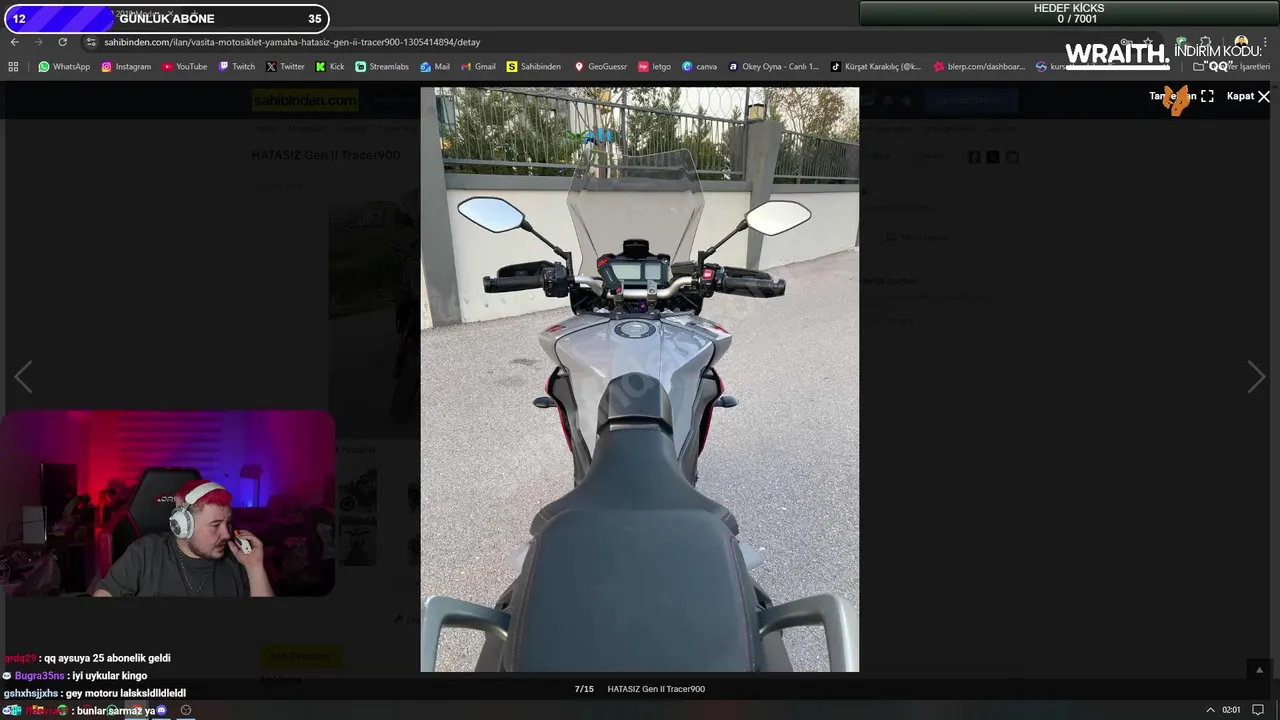Viewport: 1280px width, 720px height.
Task: Open the YouTube bookmark
Action: point(185,67)
